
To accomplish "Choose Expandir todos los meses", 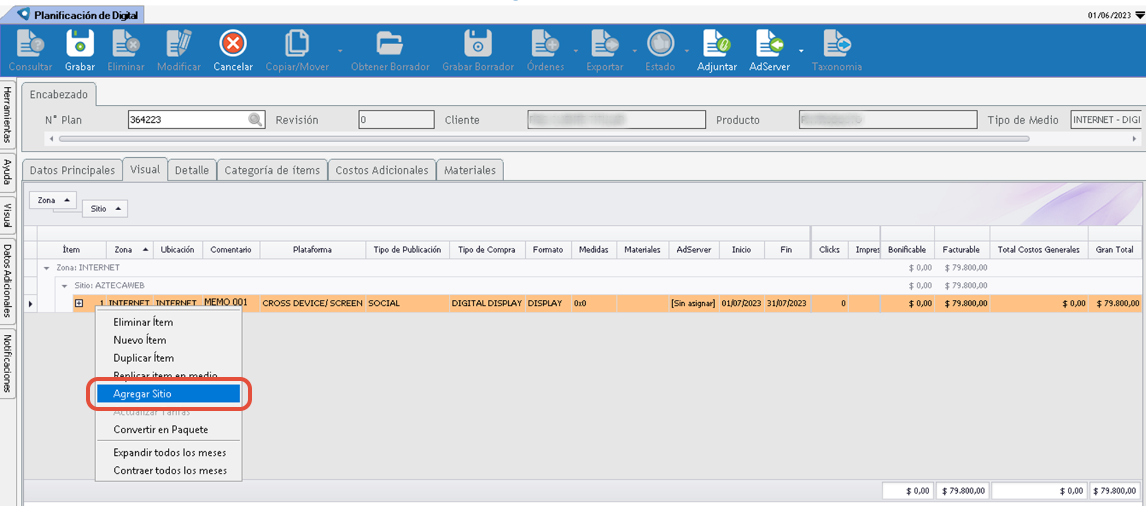I will pyautogui.click(x=168, y=453).
